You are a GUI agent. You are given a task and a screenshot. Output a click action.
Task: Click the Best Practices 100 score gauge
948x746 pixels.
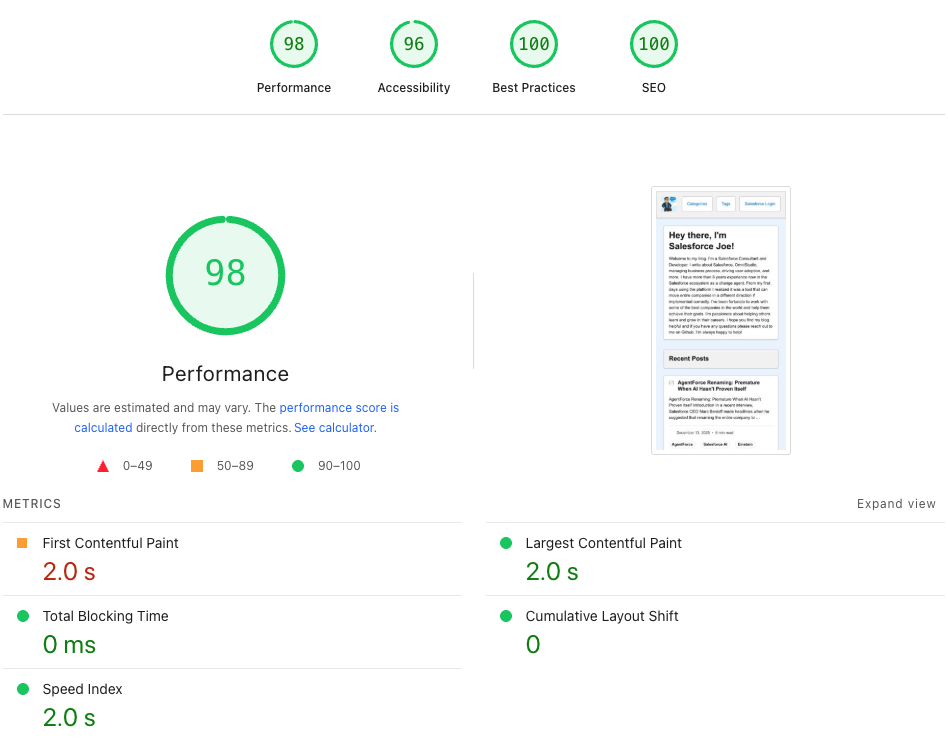[x=533, y=43]
